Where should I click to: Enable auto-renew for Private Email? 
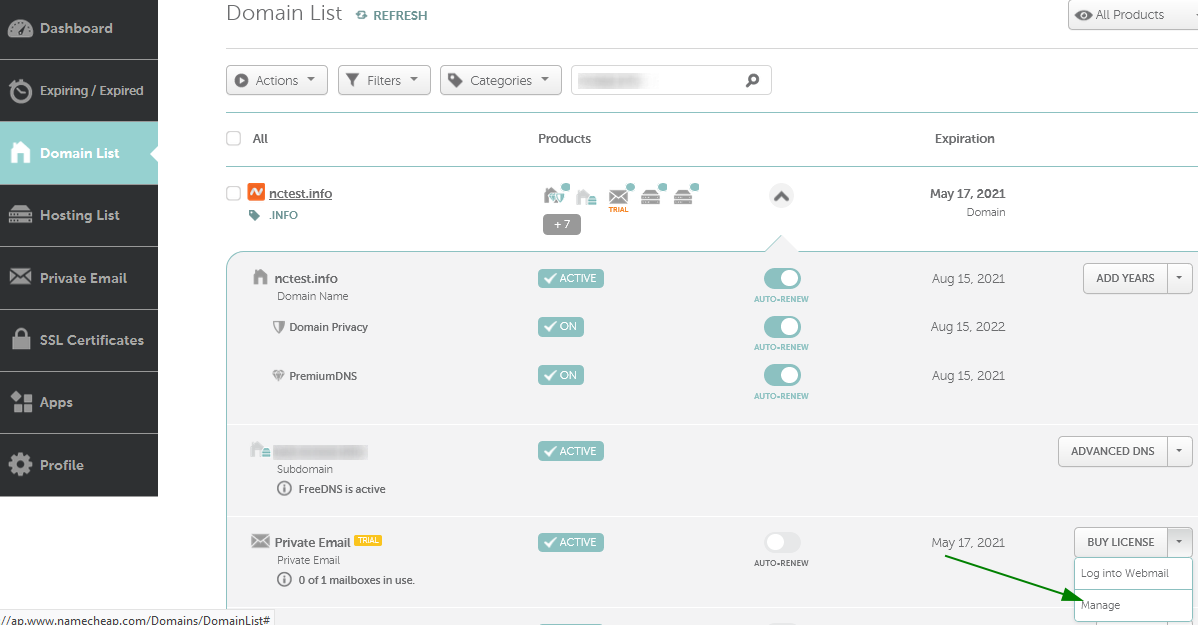click(782, 542)
